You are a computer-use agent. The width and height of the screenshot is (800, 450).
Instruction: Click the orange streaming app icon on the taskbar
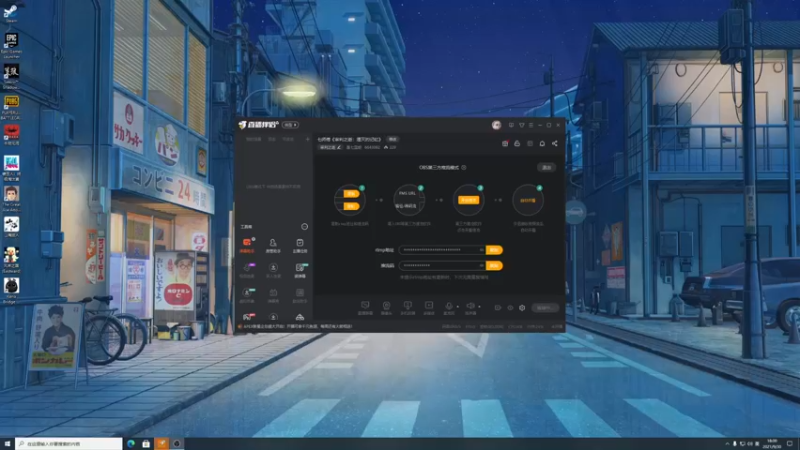tap(162, 444)
